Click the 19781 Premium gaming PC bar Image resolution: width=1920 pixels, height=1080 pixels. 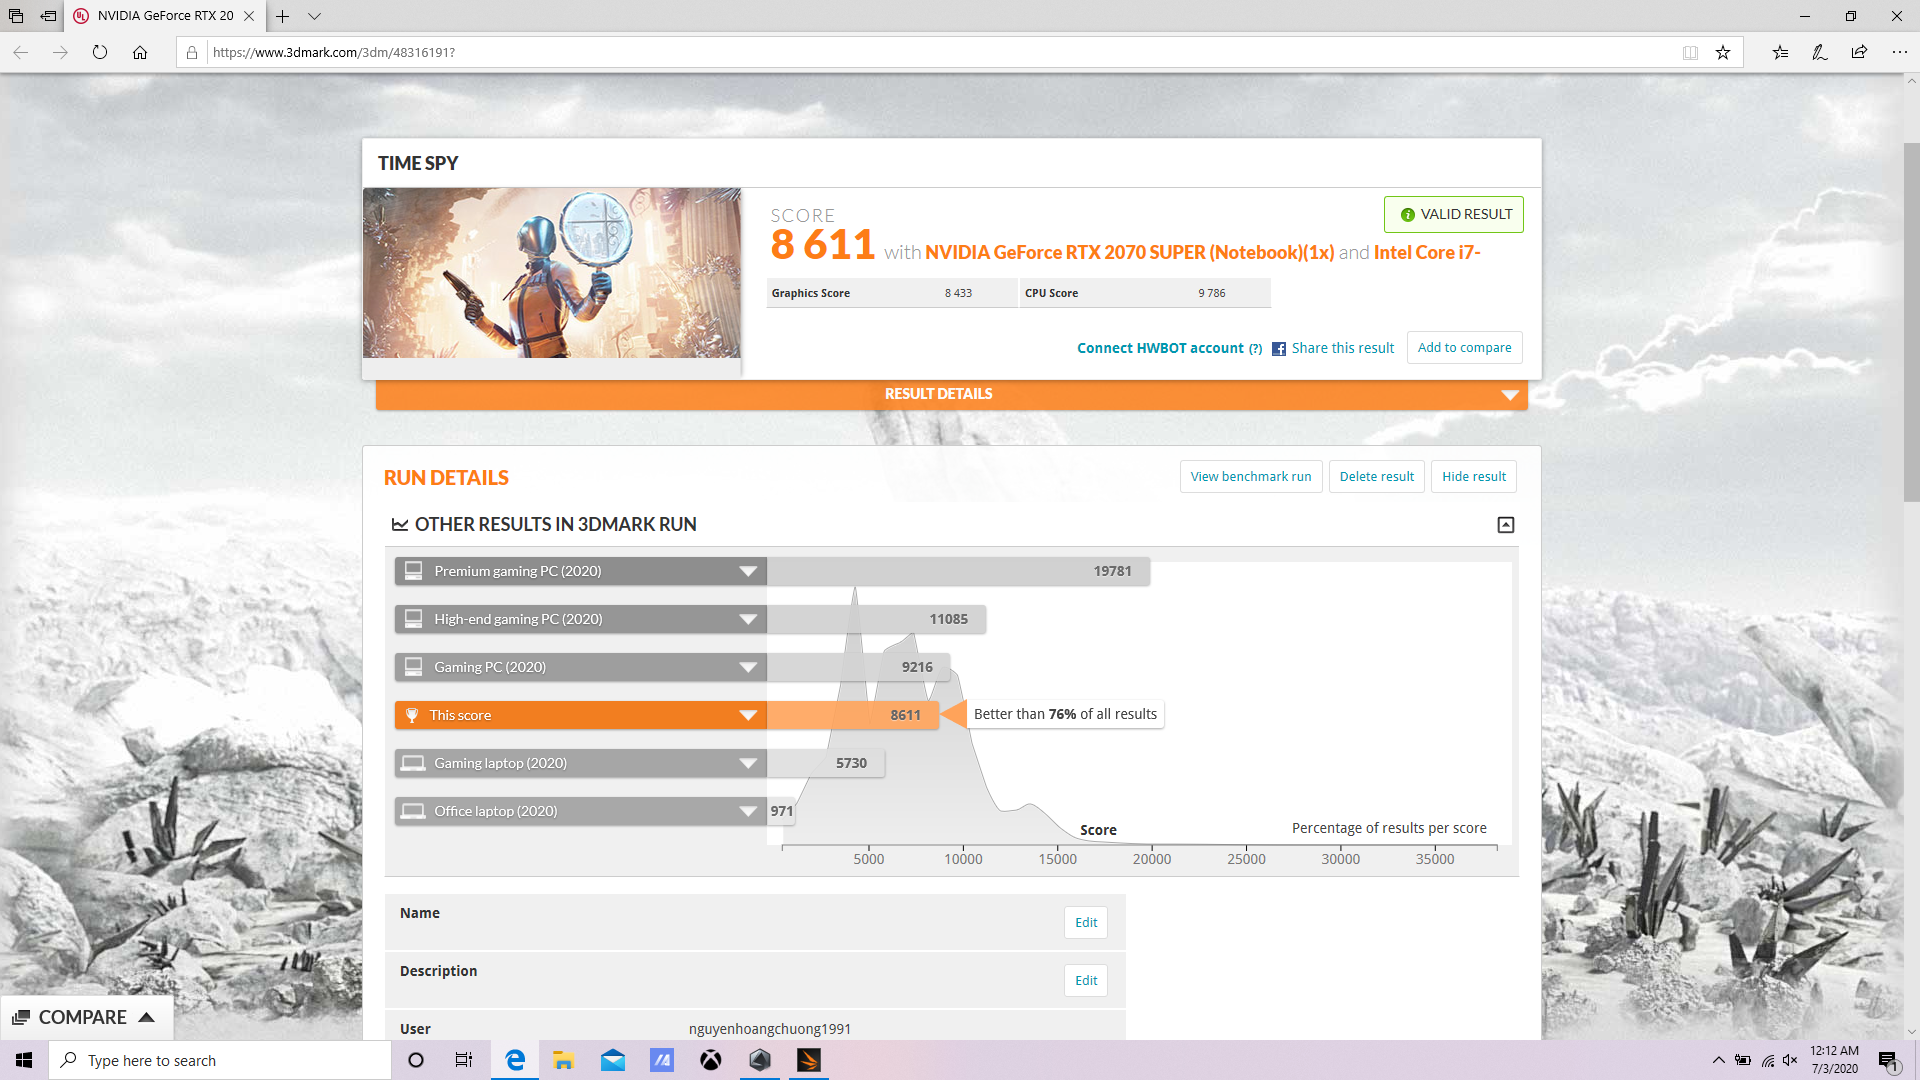point(958,571)
